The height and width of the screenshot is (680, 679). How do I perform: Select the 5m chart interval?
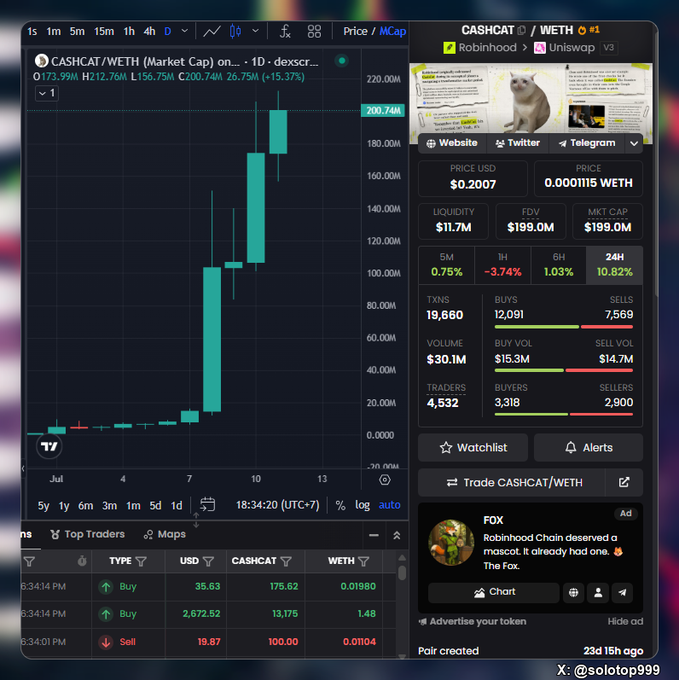(x=77, y=32)
